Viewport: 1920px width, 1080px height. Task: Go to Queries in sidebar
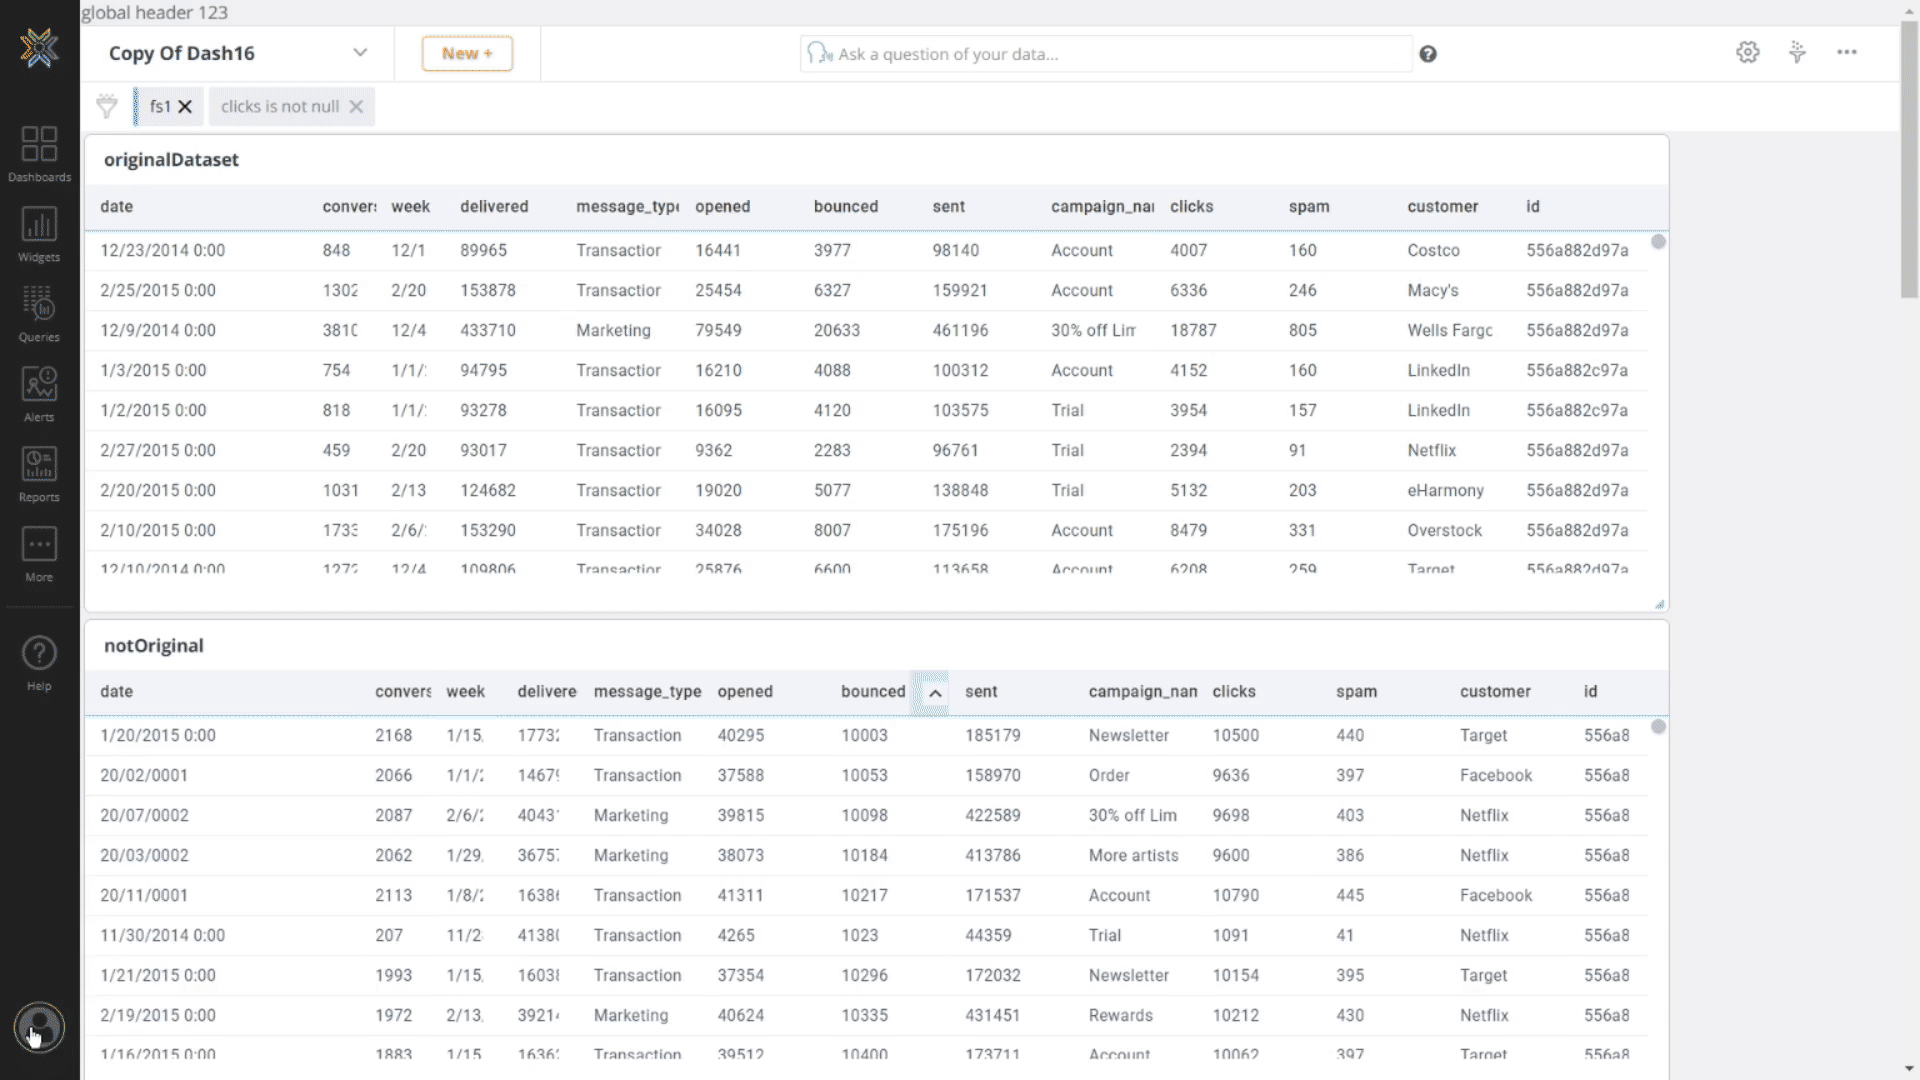pyautogui.click(x=39, y=313)
